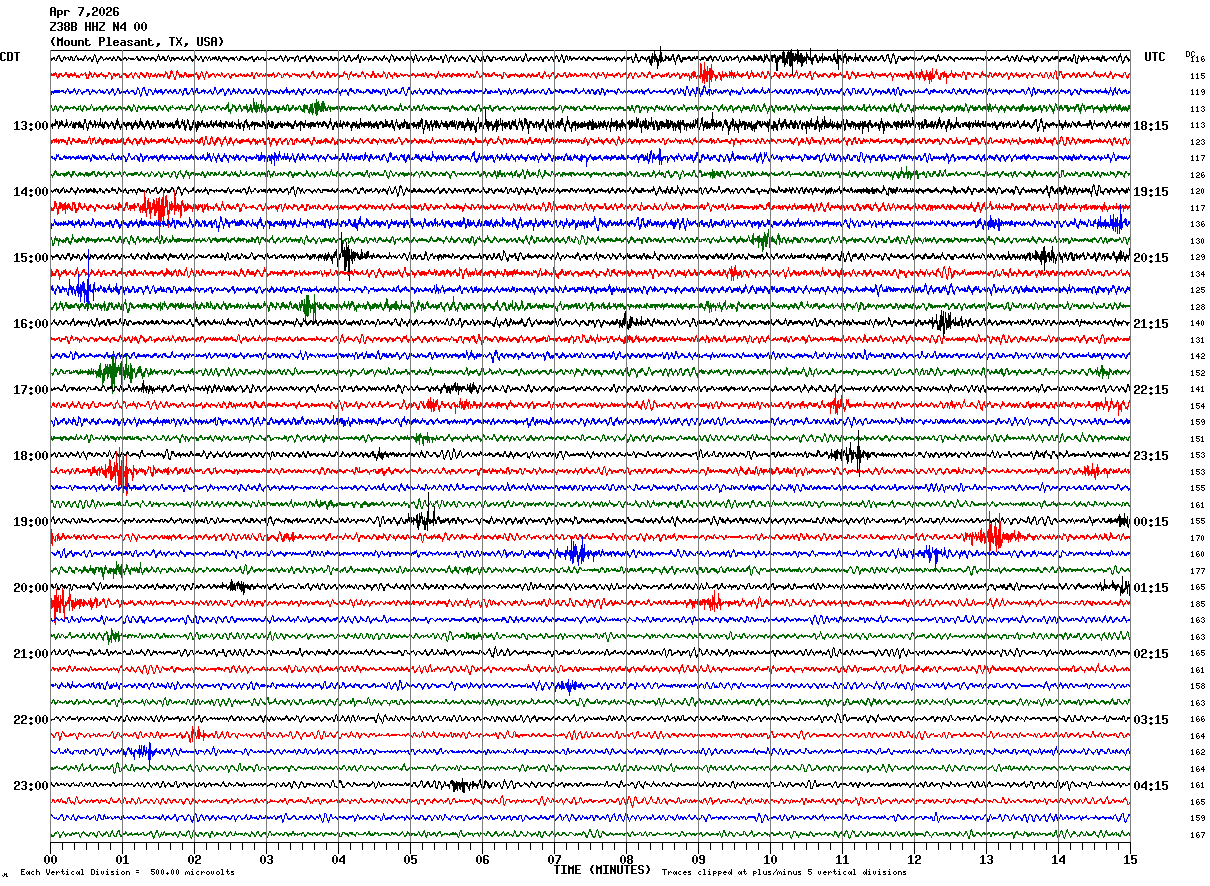Click the 21:15 UTC time label

click(x=1151, y=324)
